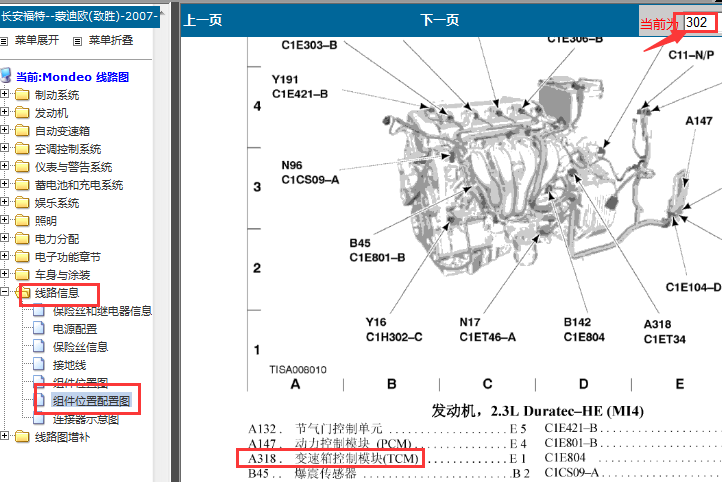Click the A318 C1ET34 label in diagram
722x482 pixels.
(664, 331)
